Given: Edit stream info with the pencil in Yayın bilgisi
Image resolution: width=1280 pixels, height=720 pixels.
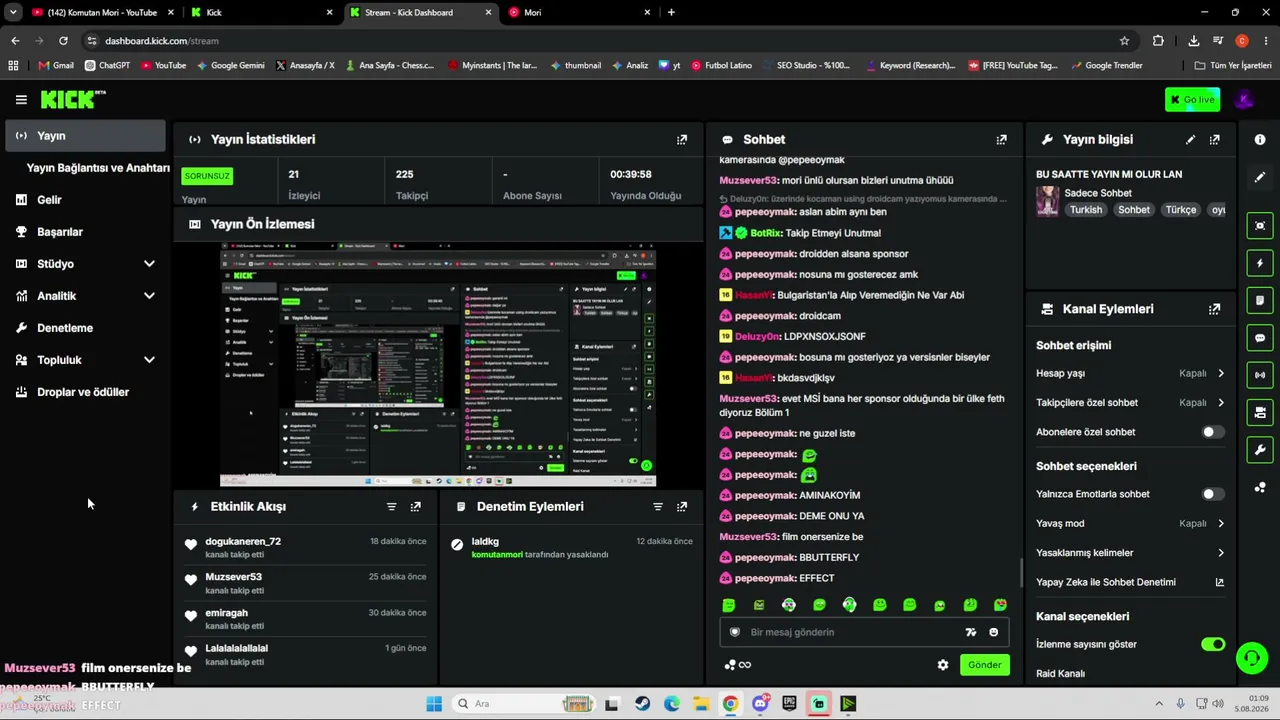Looking at the screenshot, I should pos(1190,140).
